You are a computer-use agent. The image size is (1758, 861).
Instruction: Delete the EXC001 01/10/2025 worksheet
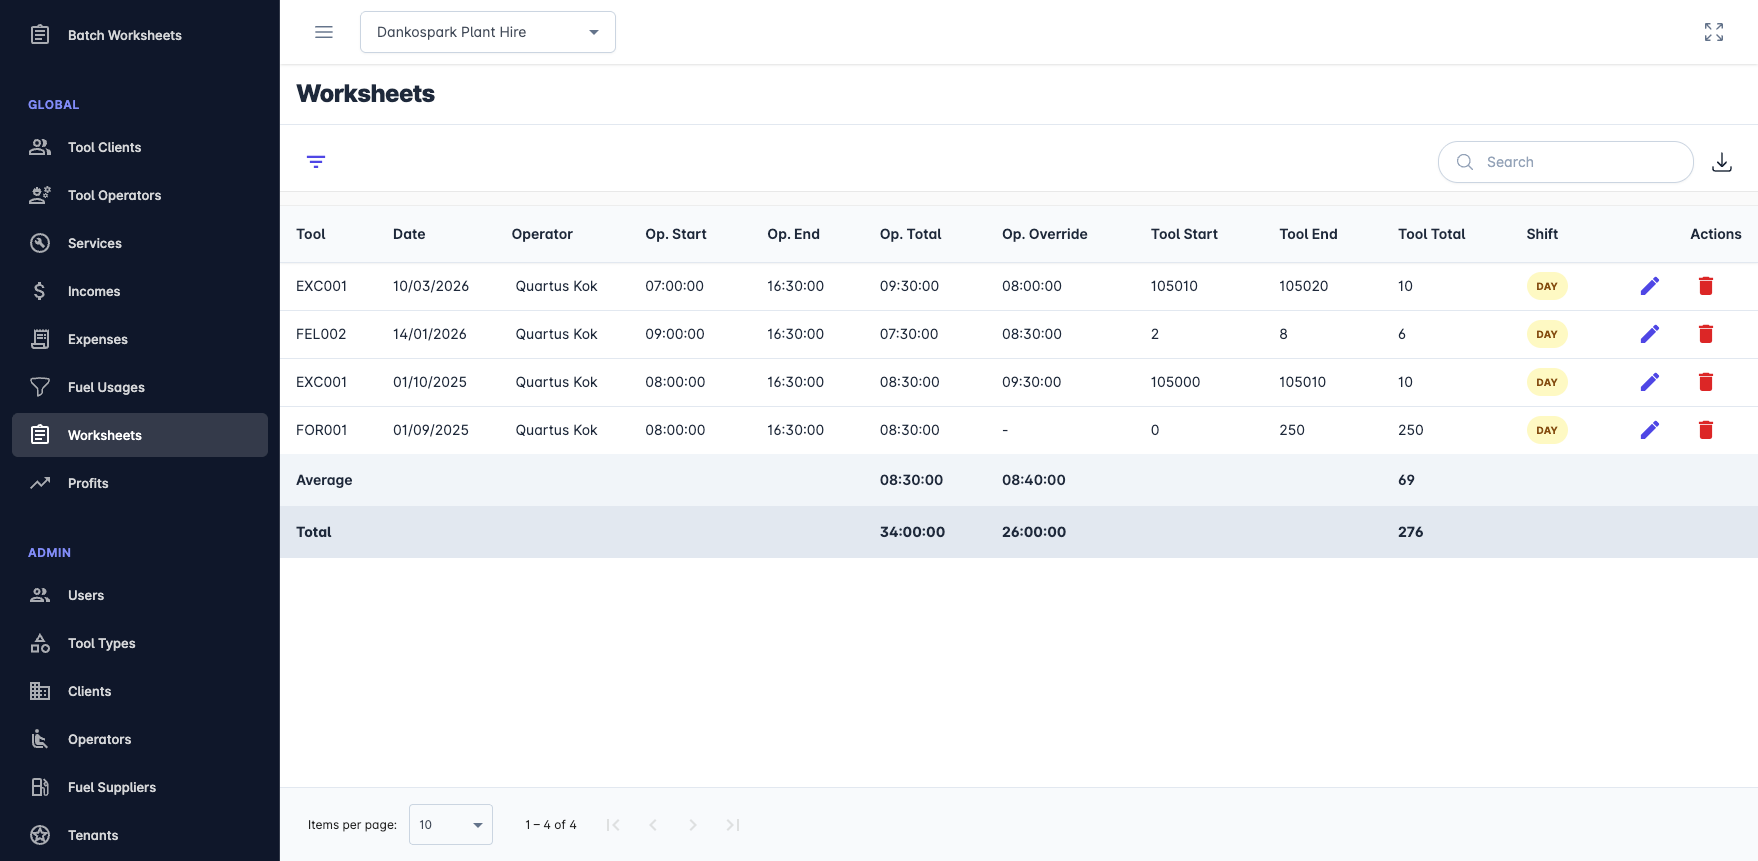(x=1706, y=382)
